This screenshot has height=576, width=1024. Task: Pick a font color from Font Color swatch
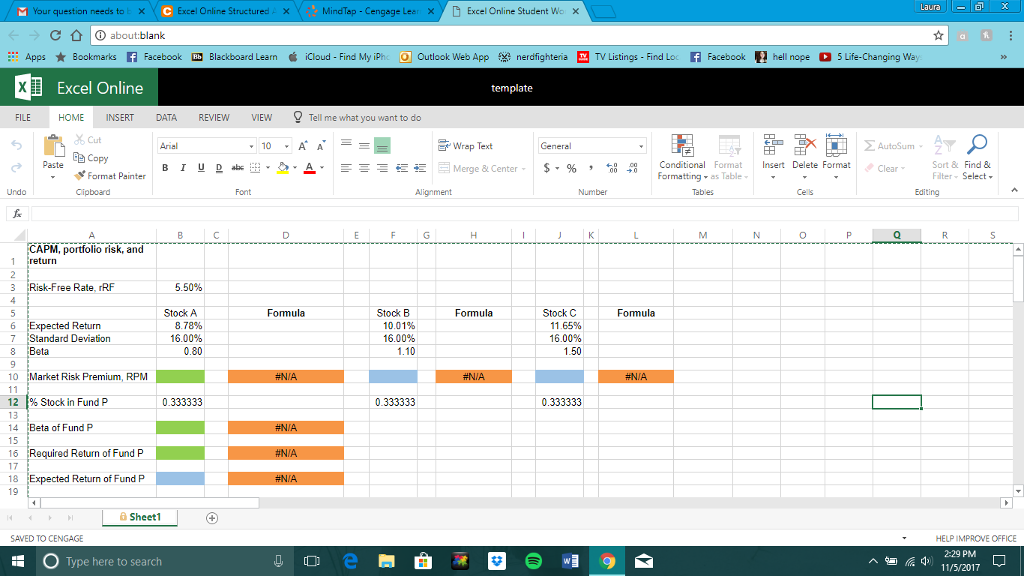point(310,167)
